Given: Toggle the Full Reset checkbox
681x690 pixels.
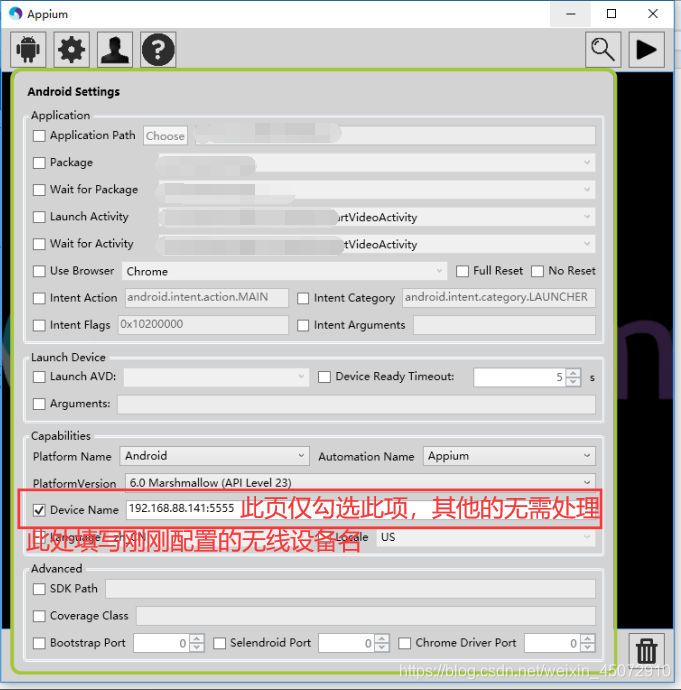Looking at the screenshot, I should point(462,271).
